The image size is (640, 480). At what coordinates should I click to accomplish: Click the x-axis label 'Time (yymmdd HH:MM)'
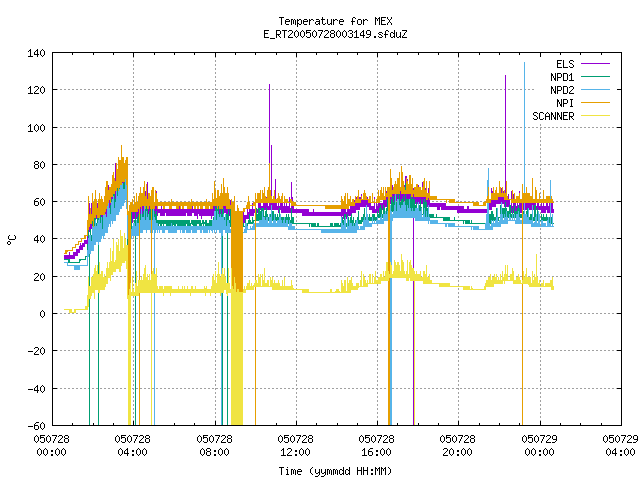335,471
